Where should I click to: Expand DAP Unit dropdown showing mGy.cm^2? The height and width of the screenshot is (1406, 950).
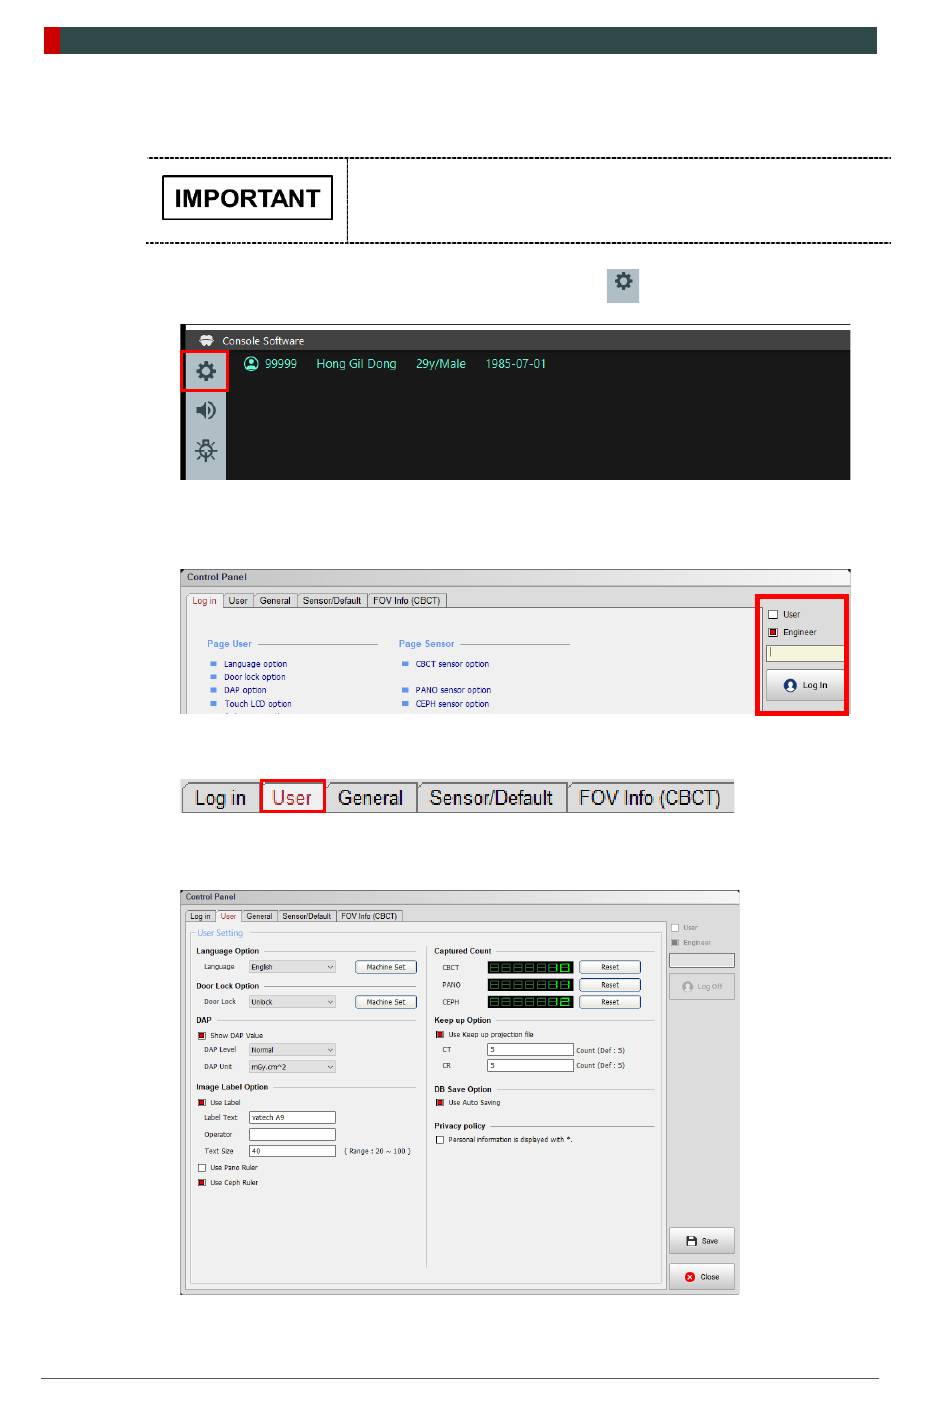click(292, 1067)
